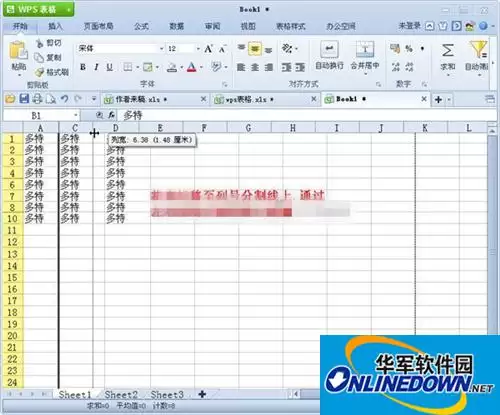The width and height of the screenshot is (500, 415).
Task: Open the borders dropdown arrow
Action: pyautogui.click(x=137, y=68)
